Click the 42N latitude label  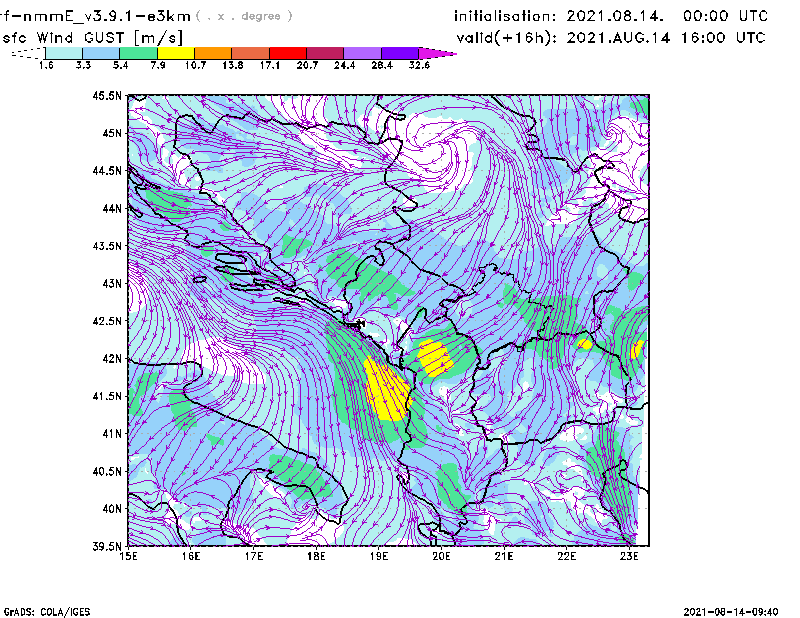[x=112, y=358]
